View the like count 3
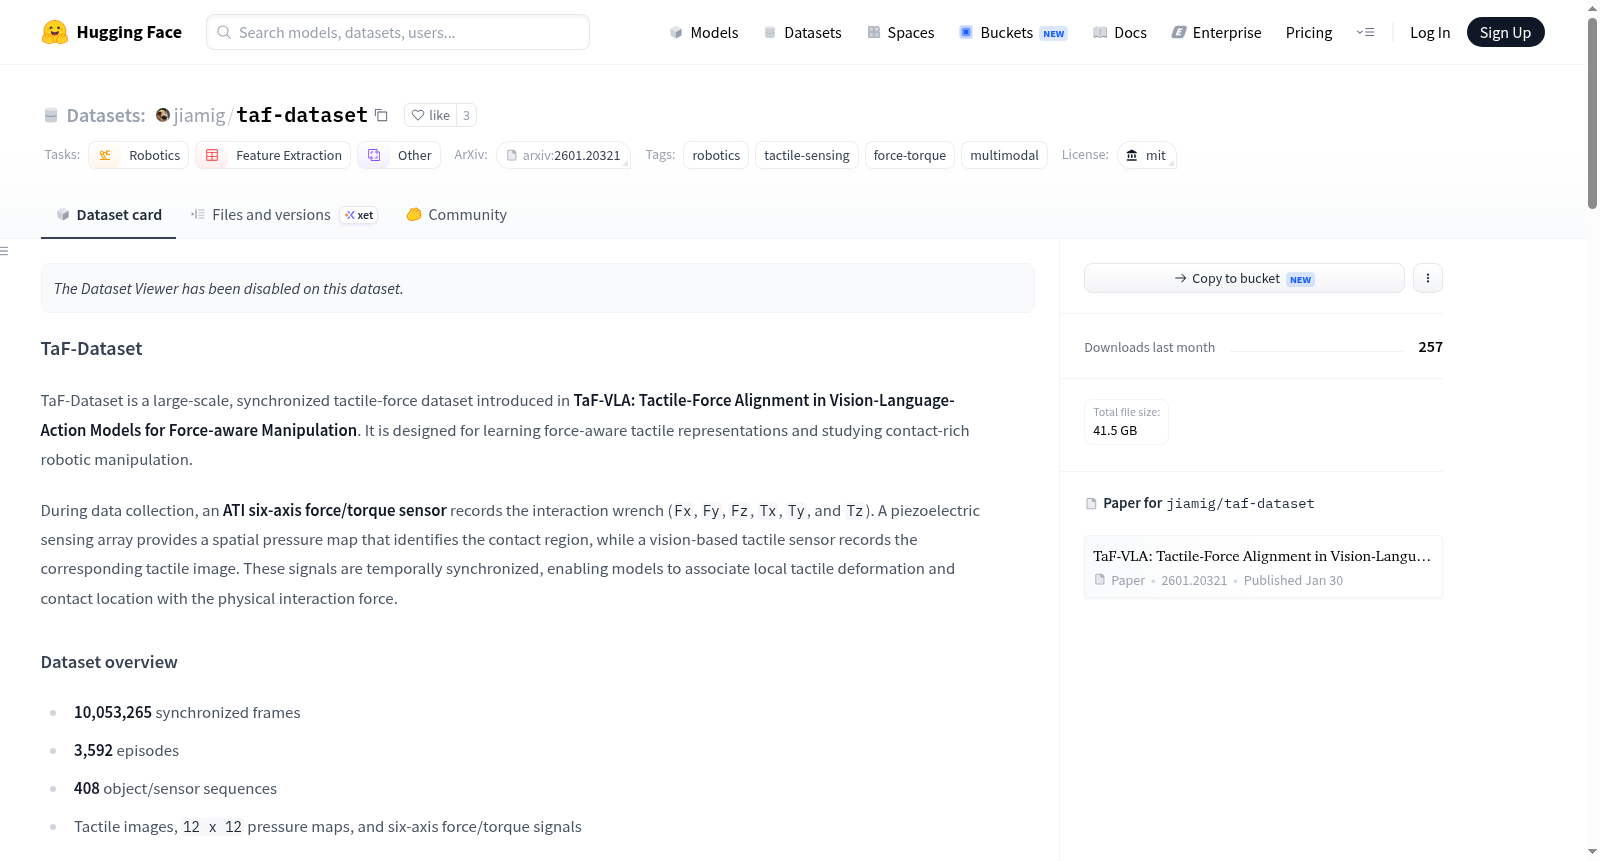Screen dimensions: 1600x861 click(466, 115)
